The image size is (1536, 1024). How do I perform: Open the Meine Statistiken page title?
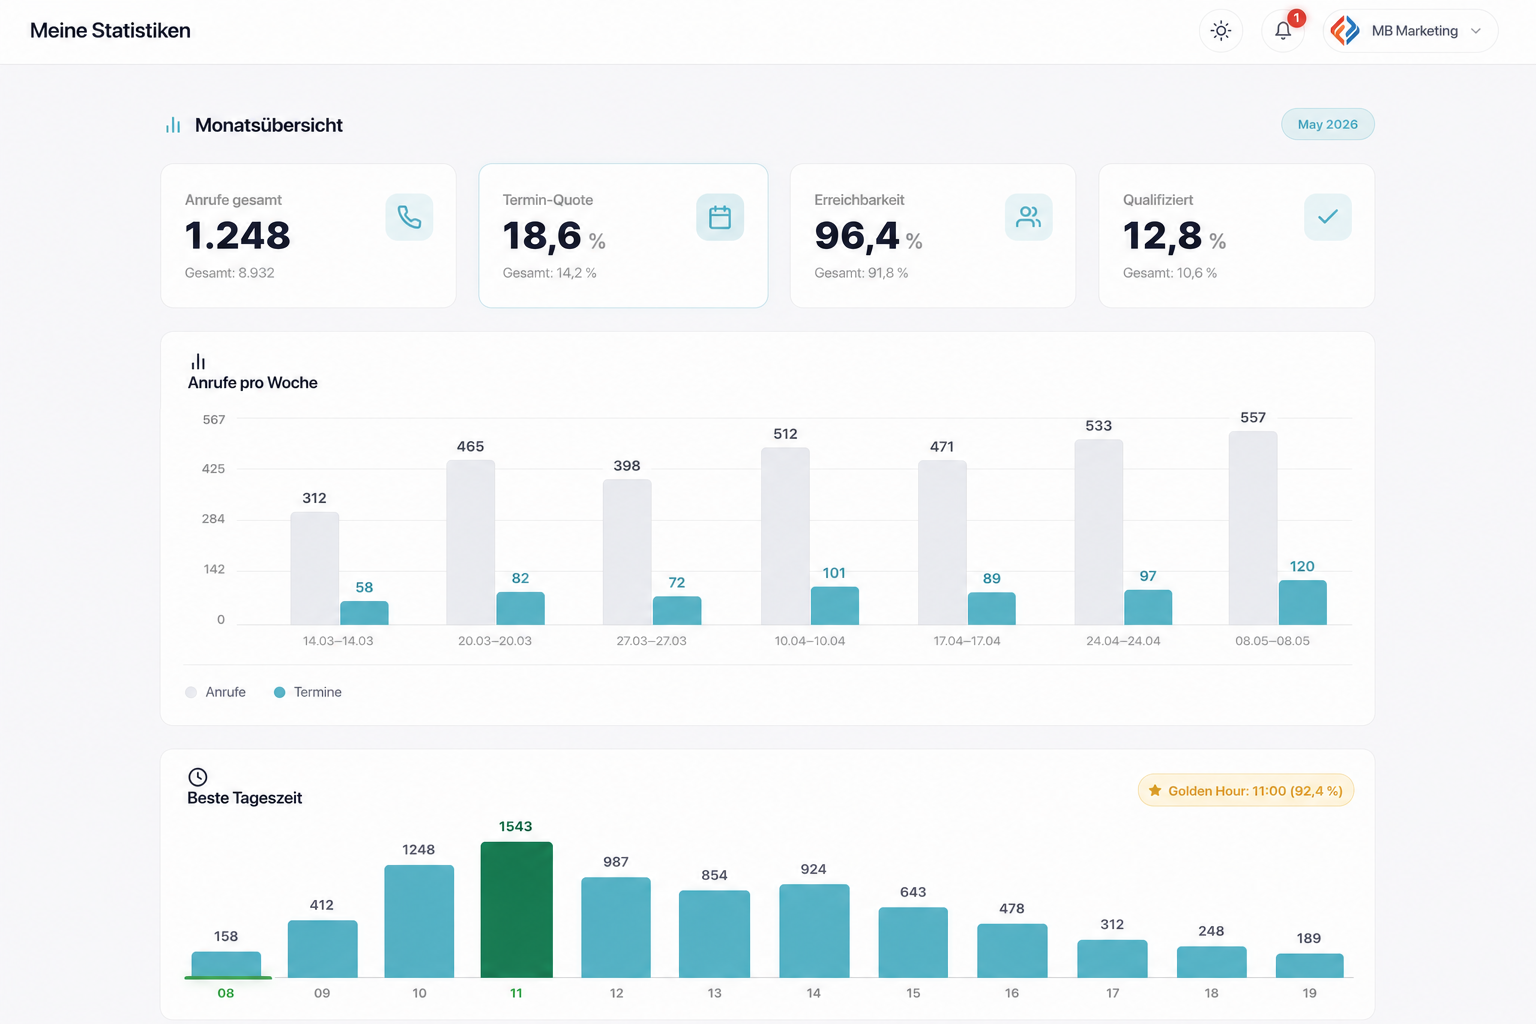point(110,31)
